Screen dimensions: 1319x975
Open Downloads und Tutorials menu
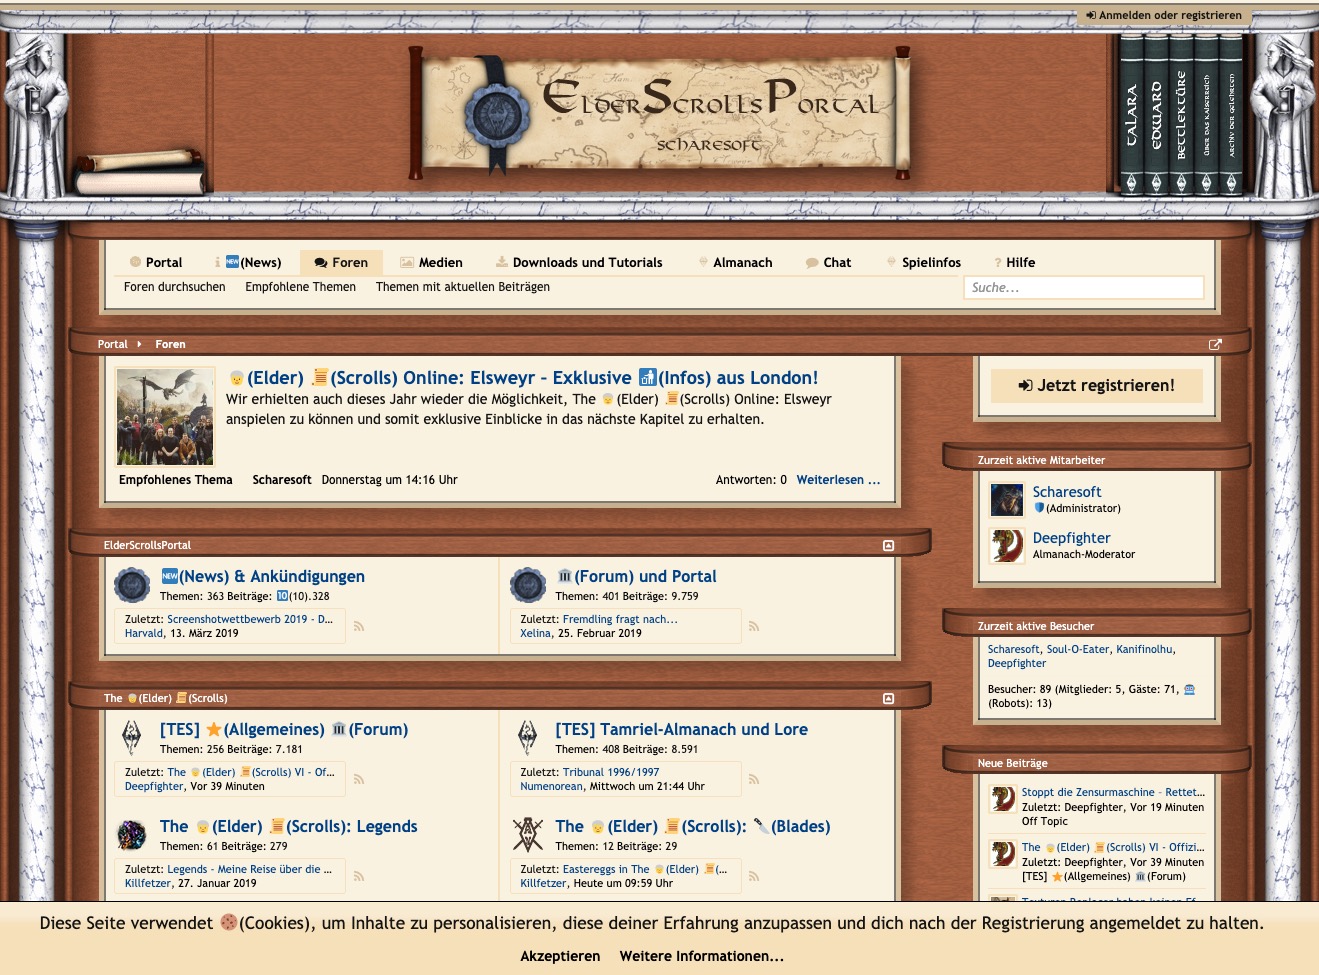pyautogui.click(x=587, y=262)
